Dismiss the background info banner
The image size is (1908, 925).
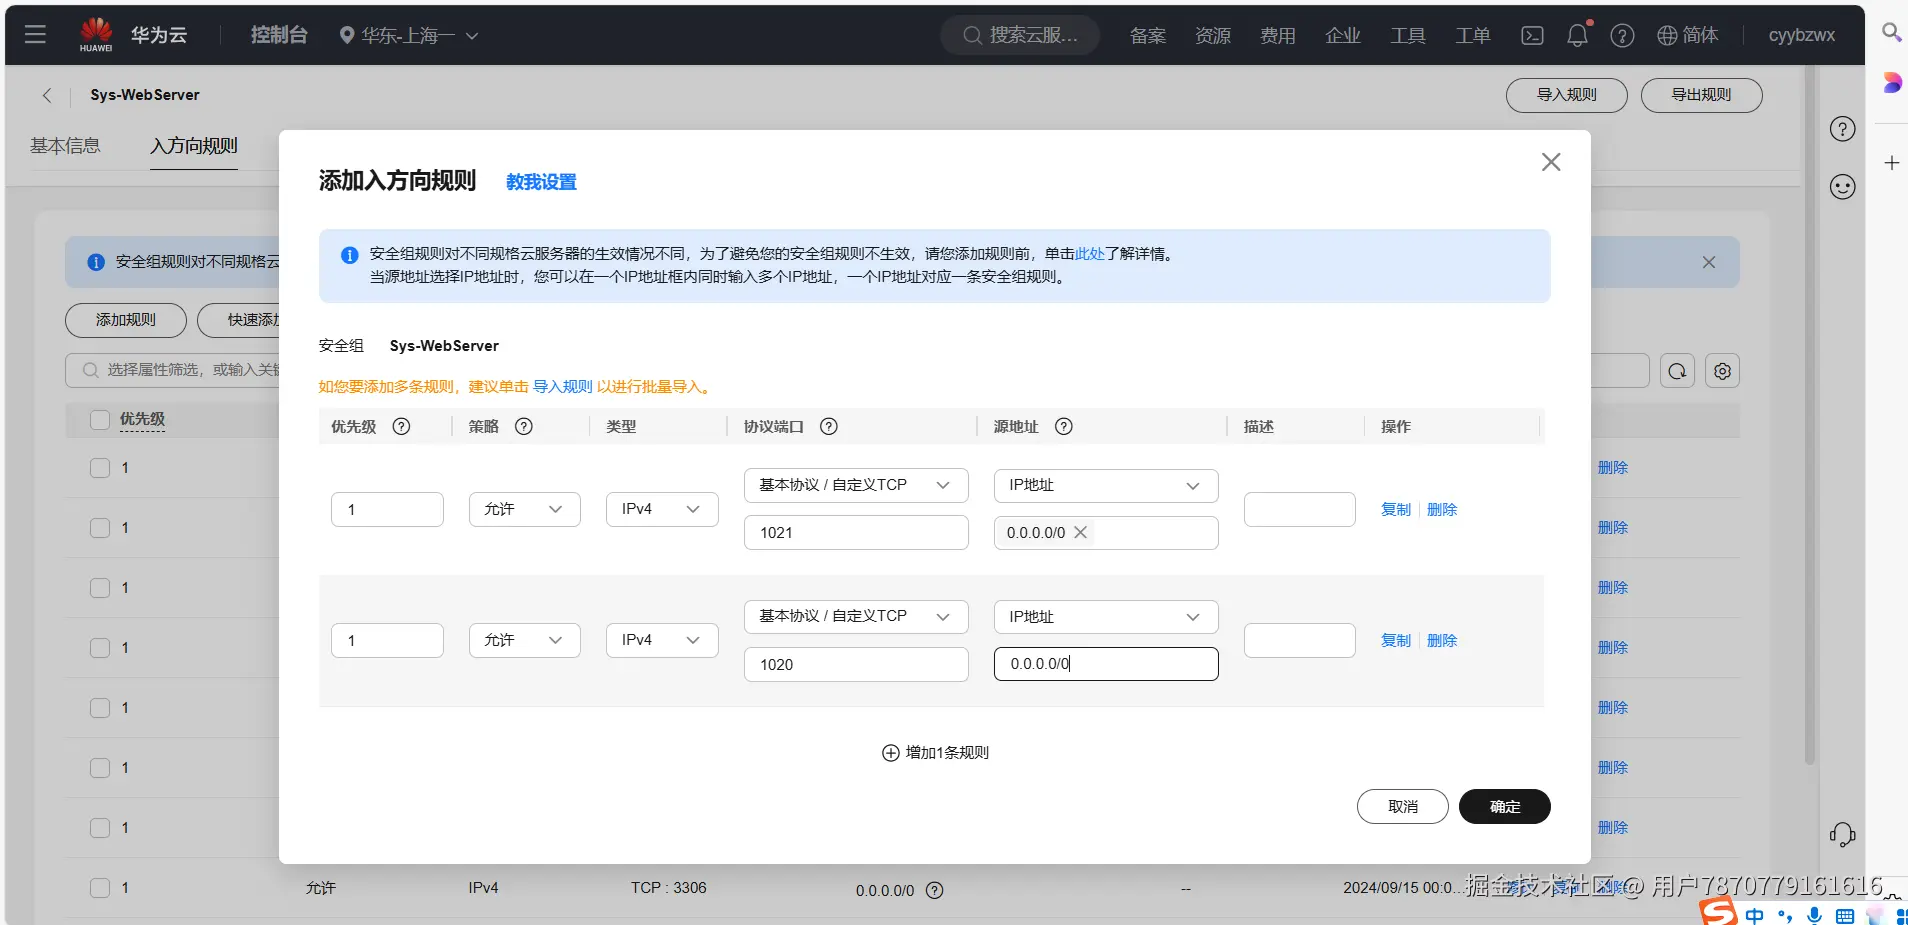pos(1709,262)
